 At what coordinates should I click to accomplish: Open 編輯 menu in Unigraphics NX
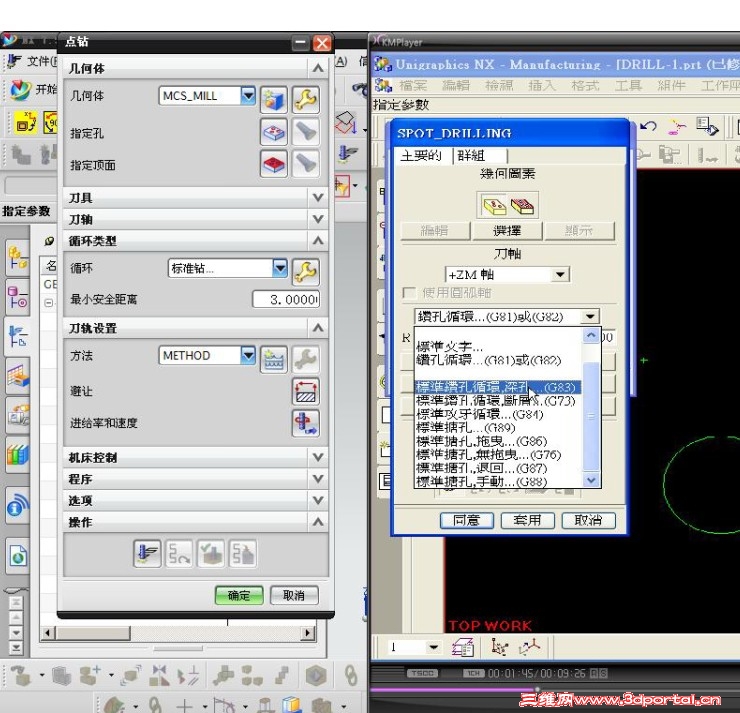(456, 86)
